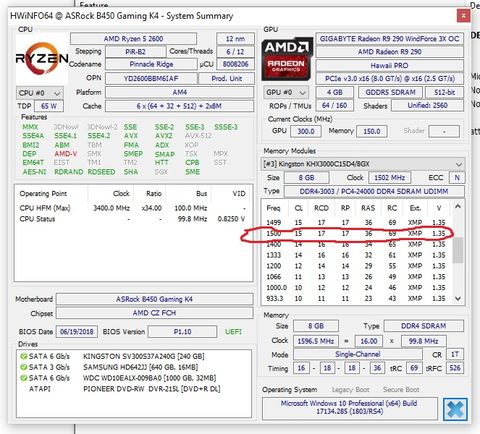The image size is (480, 434).
Task: Click the AMD Radeon Graphics logo
Action: tap(287, 59)
